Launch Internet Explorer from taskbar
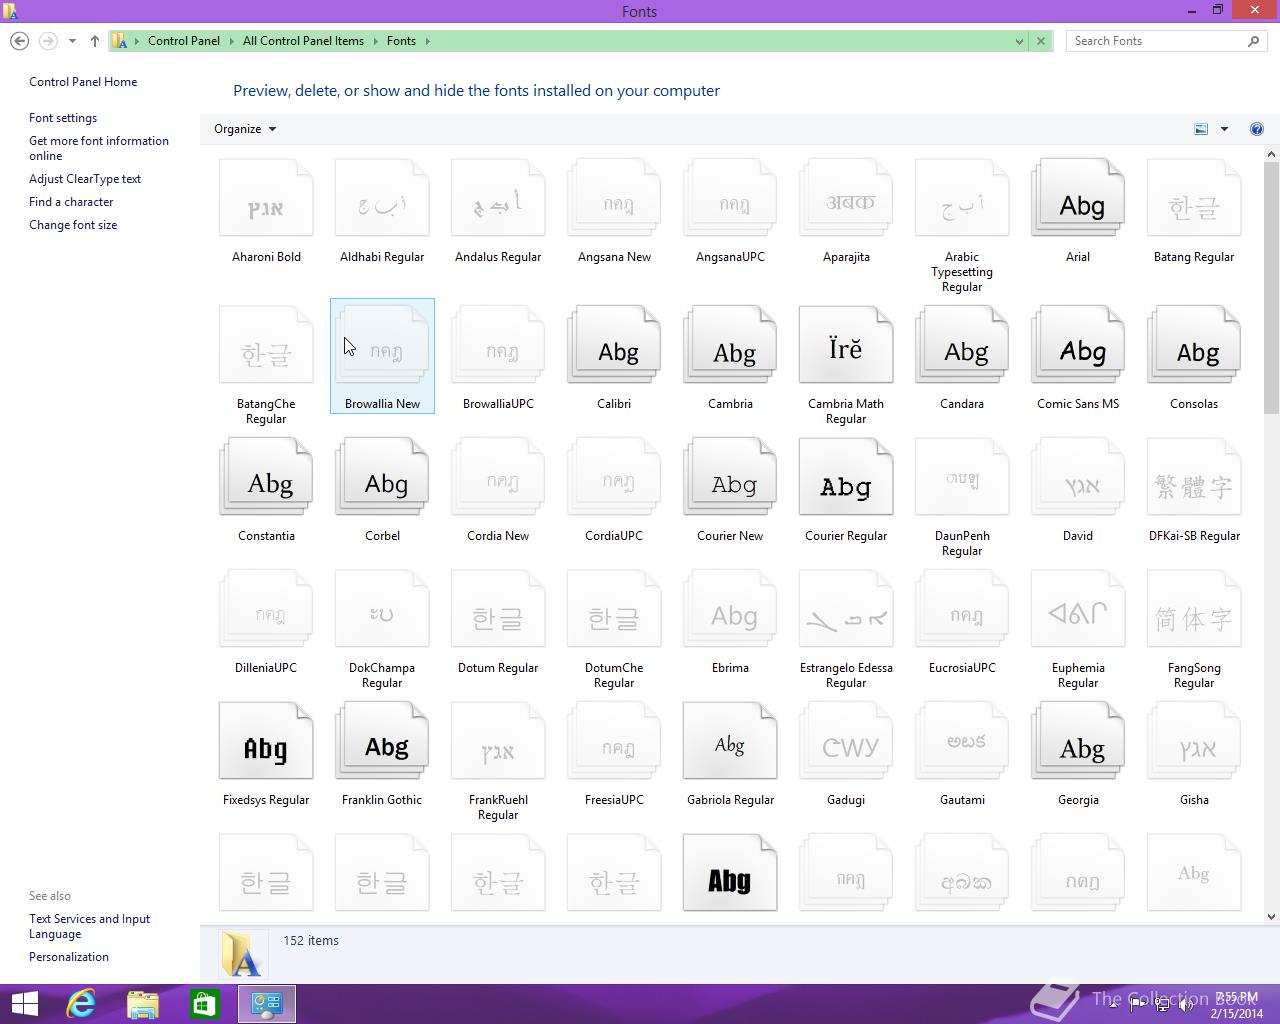 point(81,1004)
